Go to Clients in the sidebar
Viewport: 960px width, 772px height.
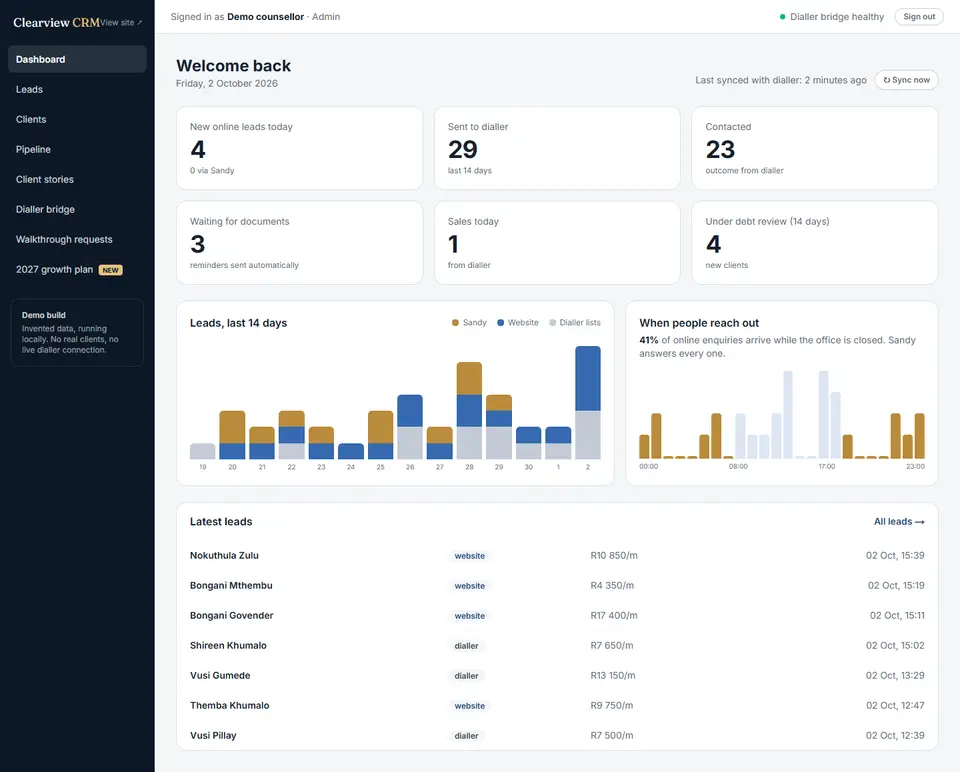[77, 119]
